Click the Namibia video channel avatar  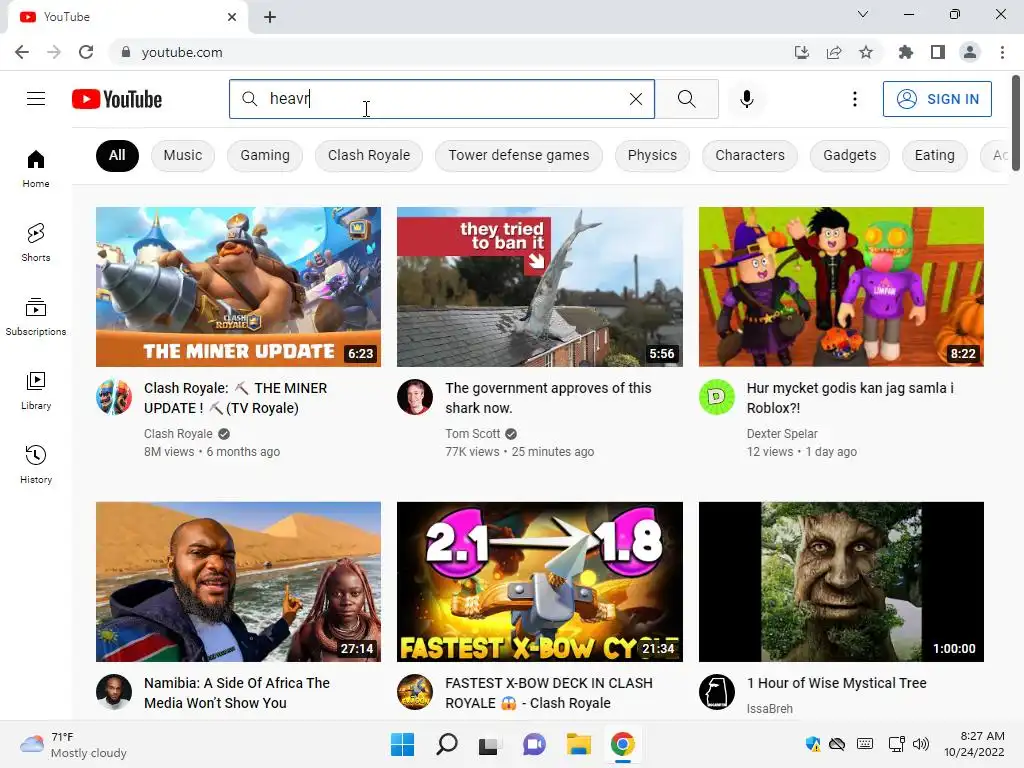click(x=114, y=692)
